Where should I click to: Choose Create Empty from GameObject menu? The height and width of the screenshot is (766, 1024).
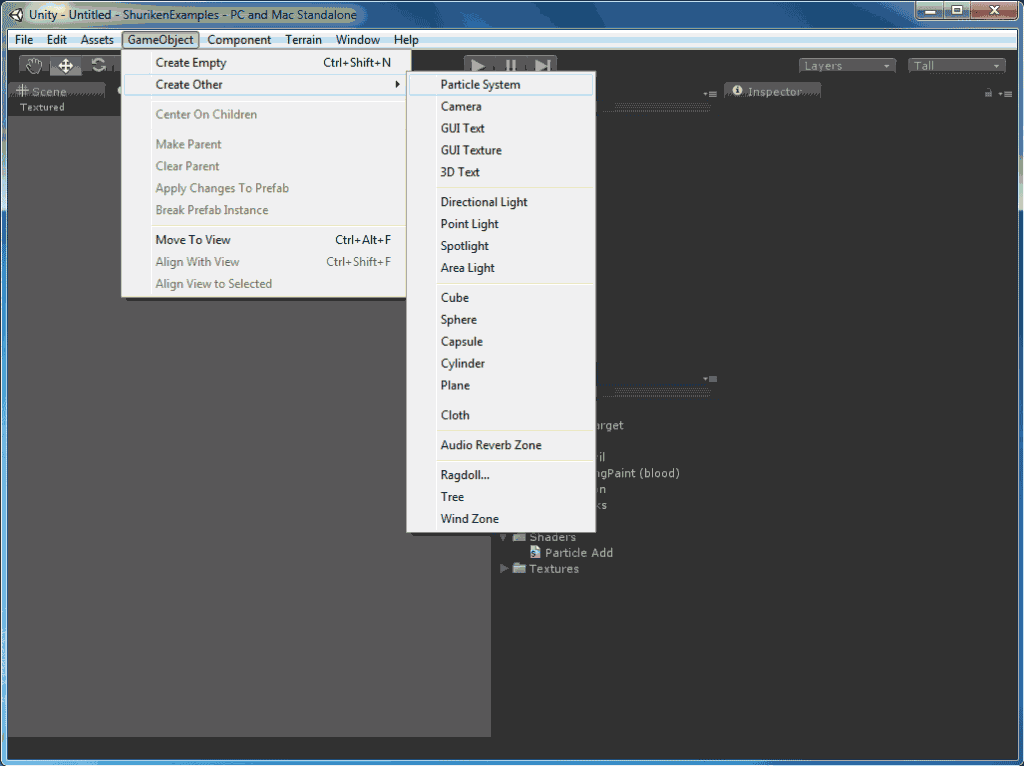(264, 63)
